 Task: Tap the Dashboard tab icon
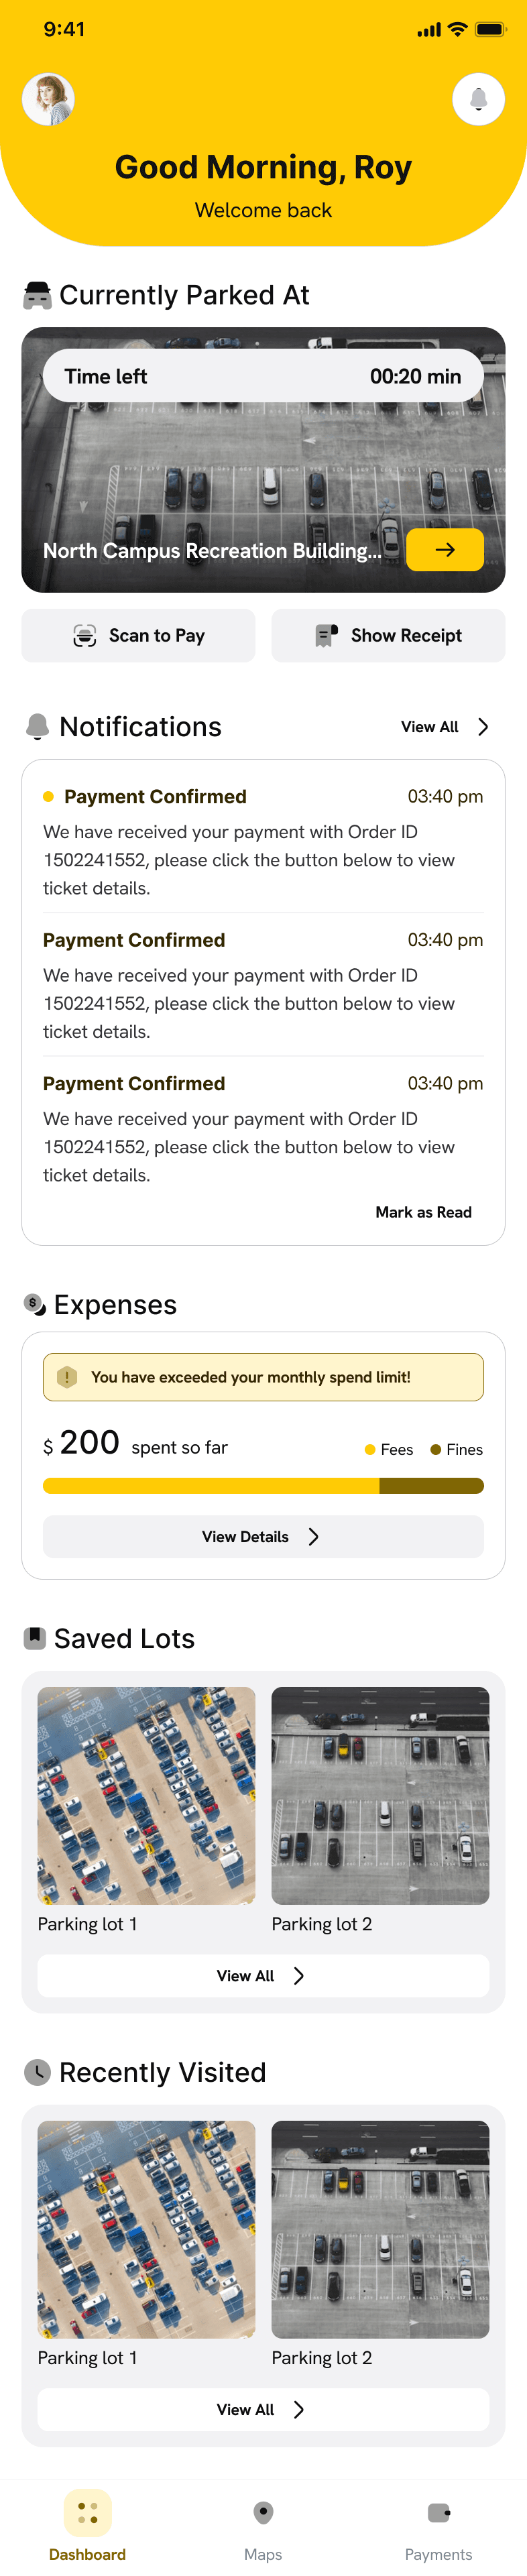click(x=88, y=2513)
